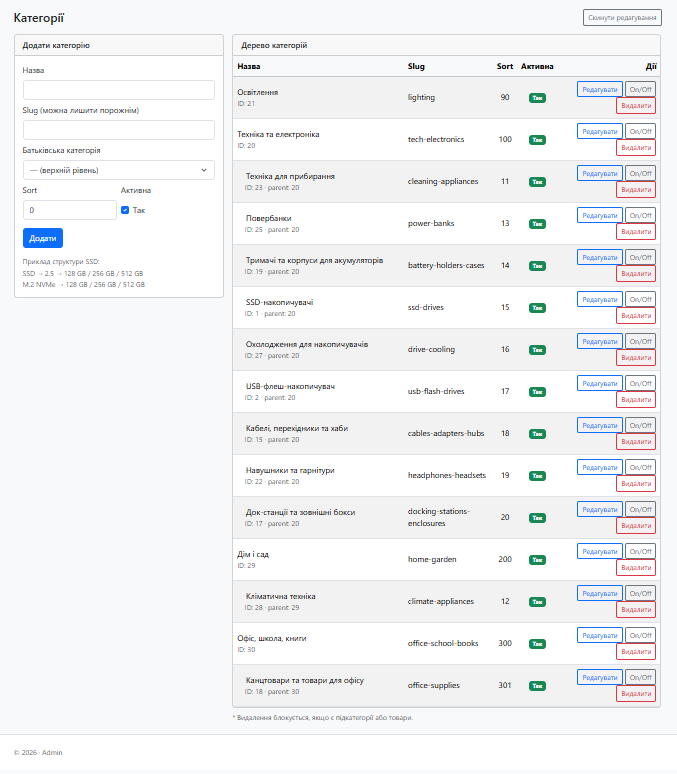Click the Slug input field
Screen dimensions: 677x774
click(119, 130)
